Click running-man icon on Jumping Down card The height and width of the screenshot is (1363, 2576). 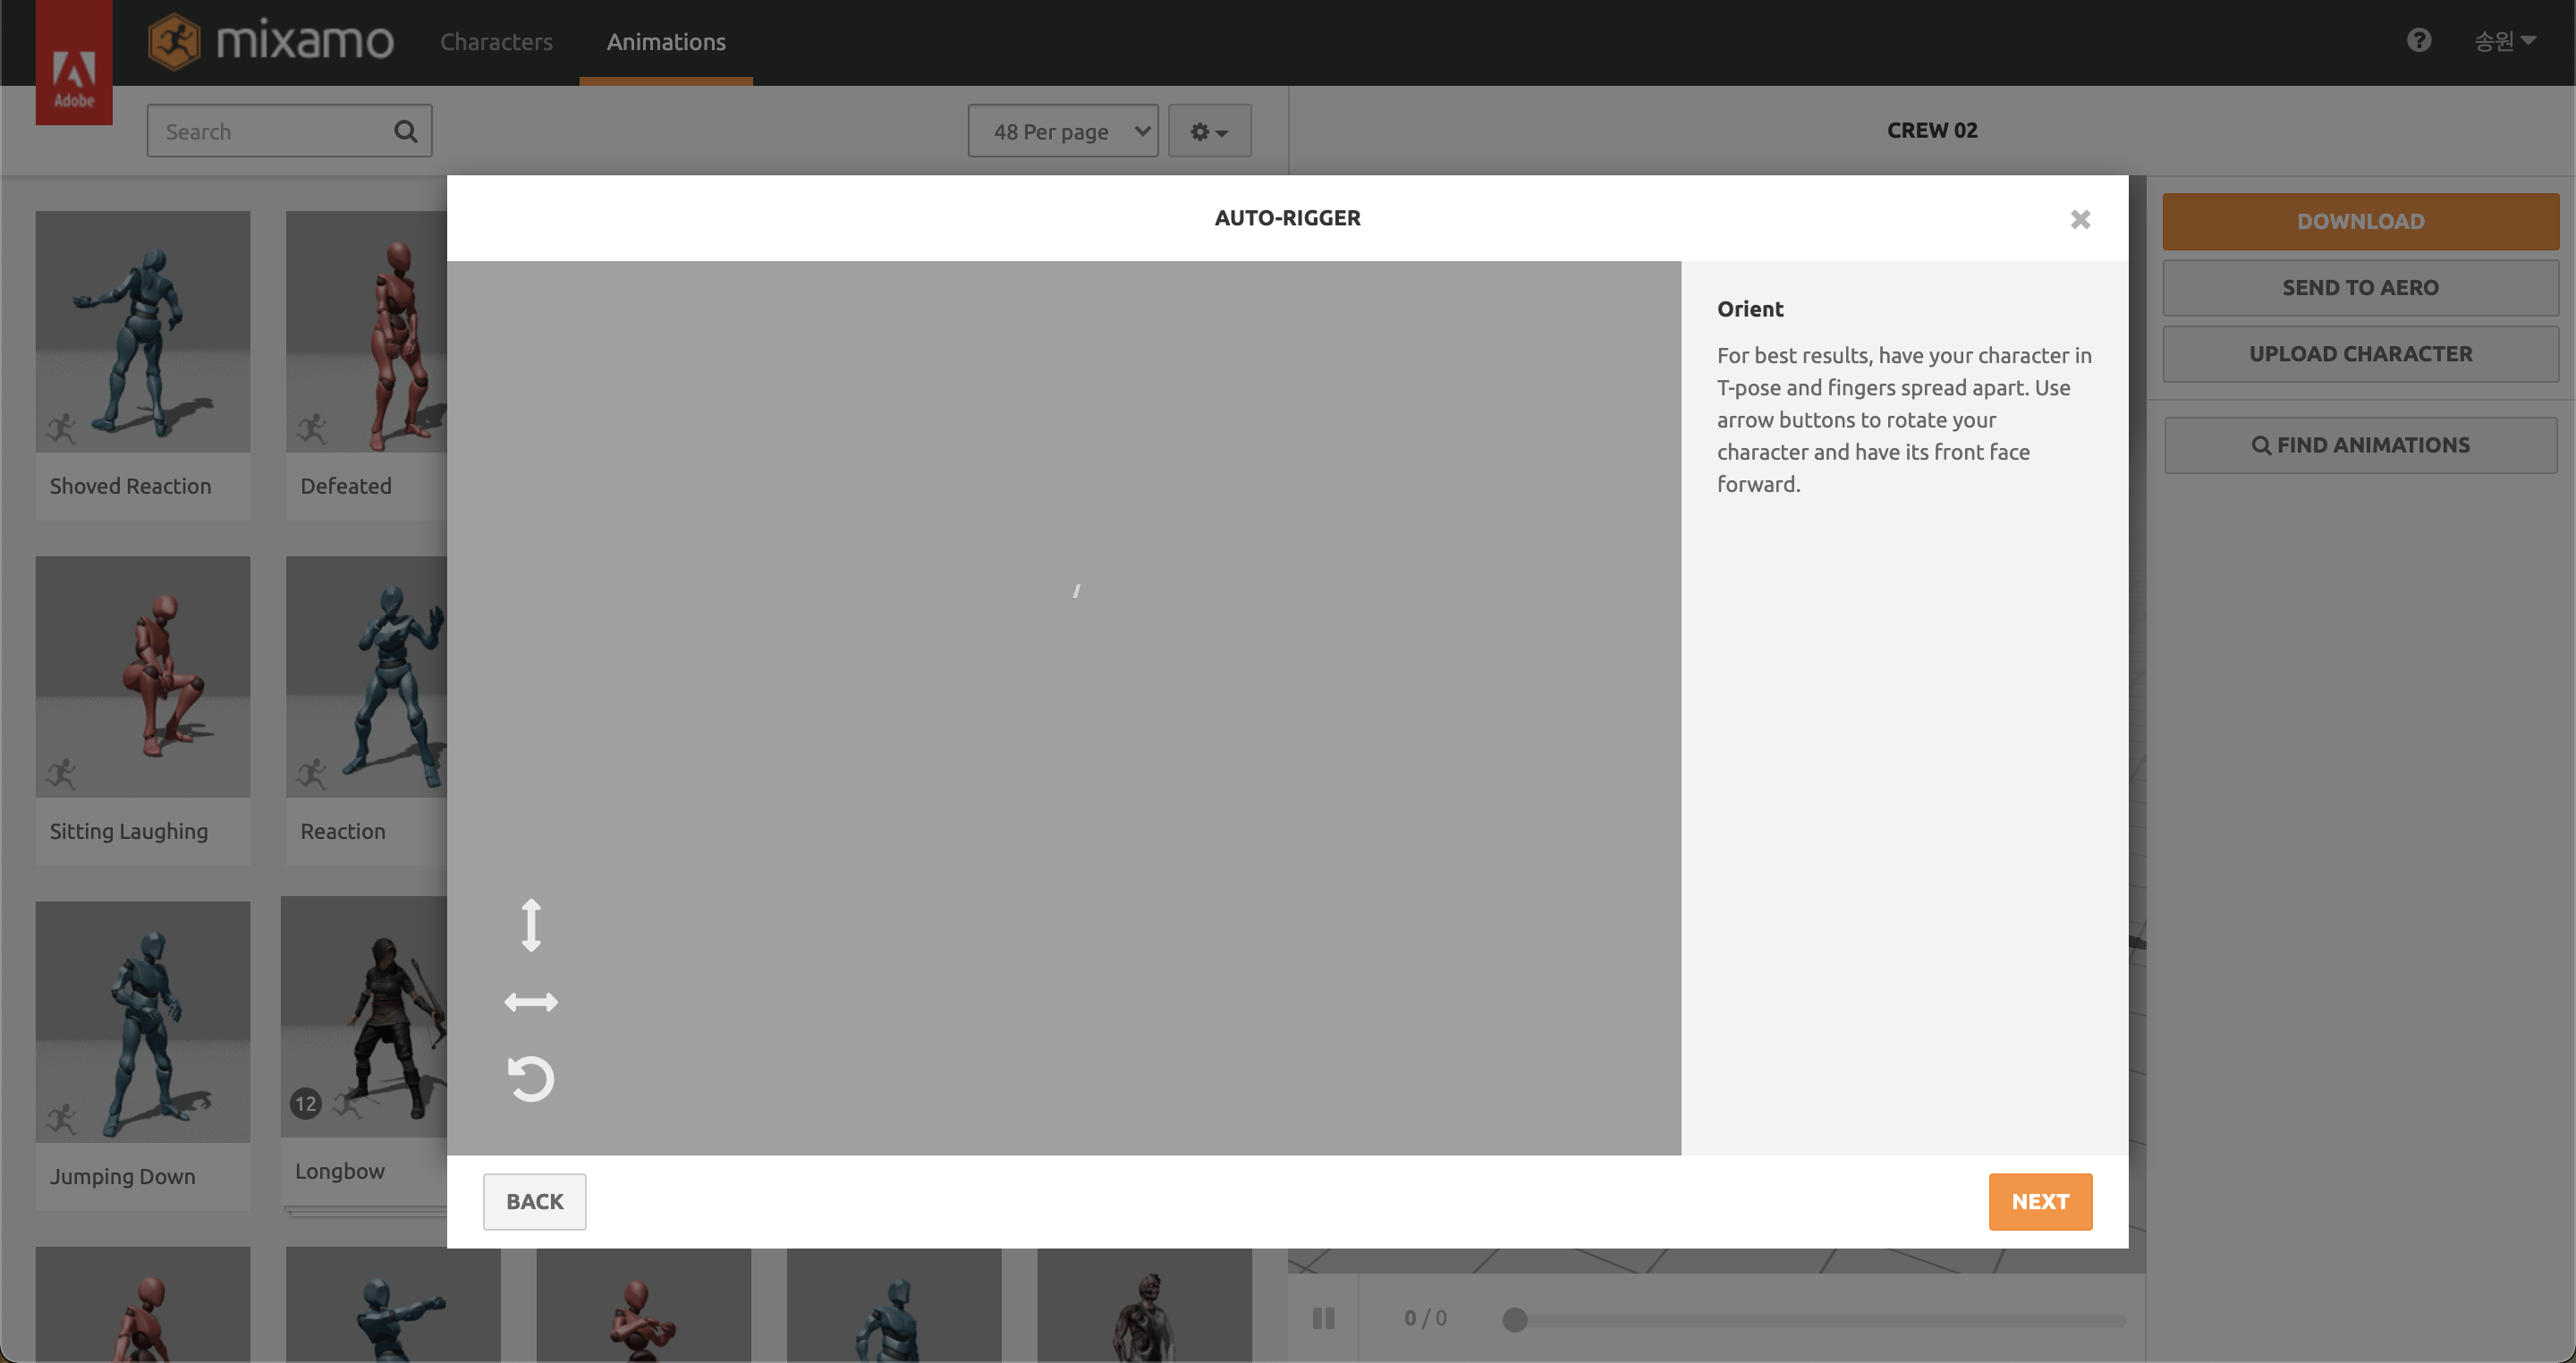point(61,1119)
